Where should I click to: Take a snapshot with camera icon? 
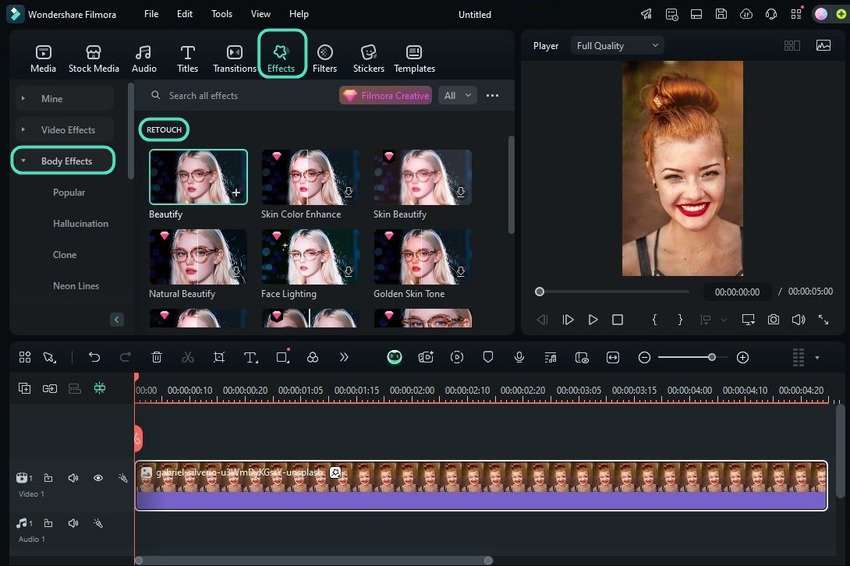pyautogui.click(x=773, y=320)
